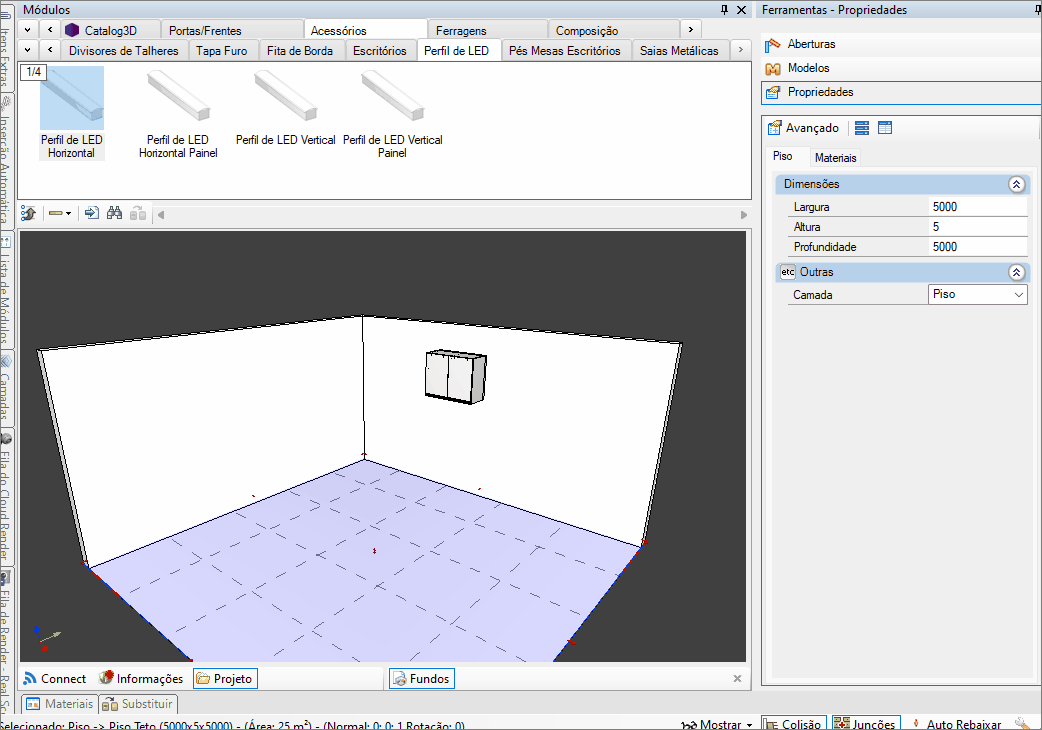Open the Connect panel
The image size is (1042, 730).
[x=55, y=679]
